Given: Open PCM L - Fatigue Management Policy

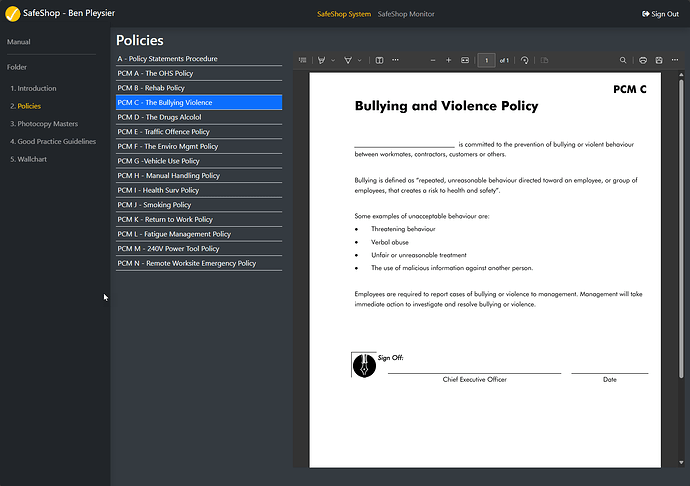Looking at the screenshot, I should click(199, 234).
